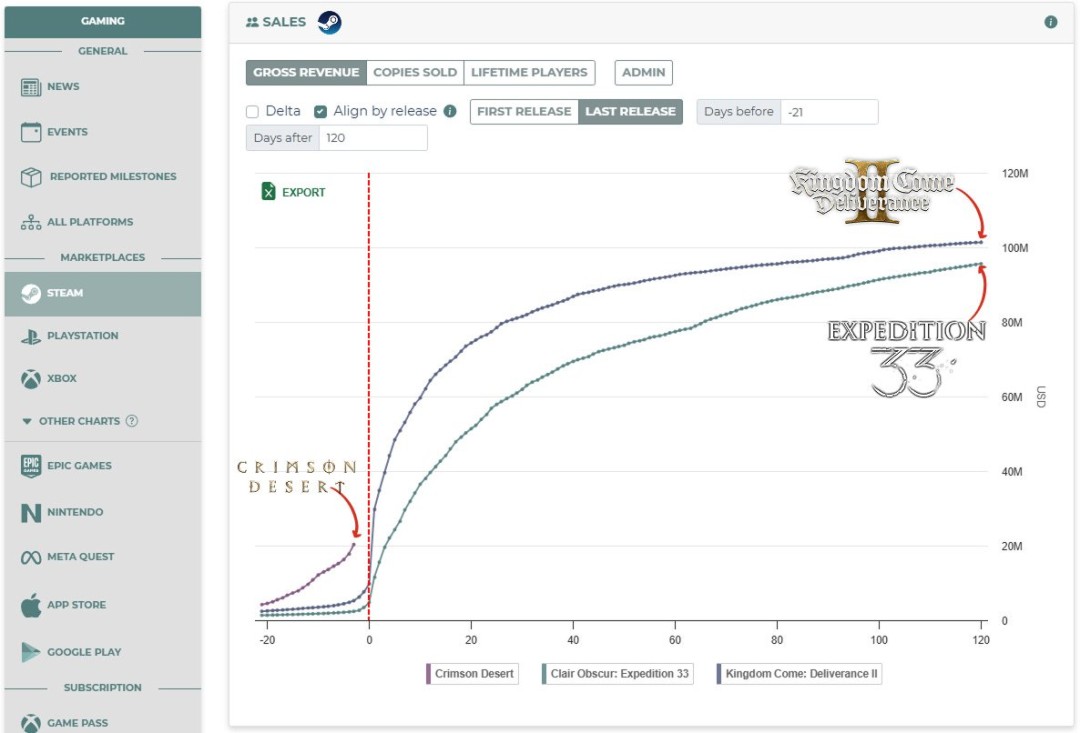The image size is (1080, 733).
Task: Uncheck the Align by release checkbox
Action: pyautogui.click(x=321, y=112)
